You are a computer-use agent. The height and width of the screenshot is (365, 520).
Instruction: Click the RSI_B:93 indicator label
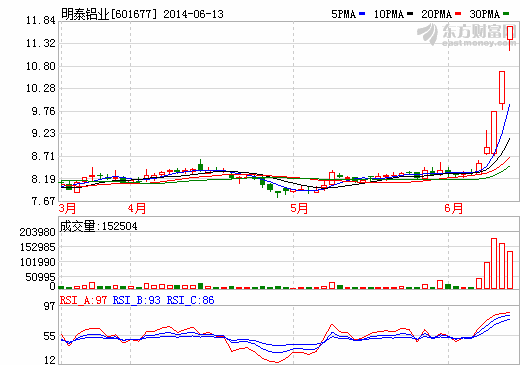pos(137,300)
